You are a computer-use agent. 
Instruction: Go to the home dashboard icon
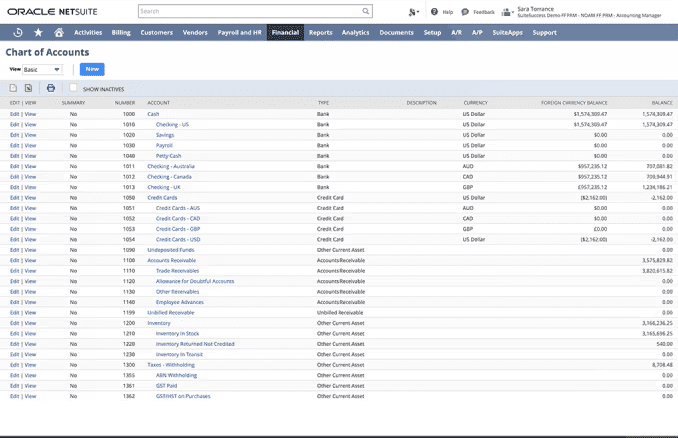(x=59, y=32)
